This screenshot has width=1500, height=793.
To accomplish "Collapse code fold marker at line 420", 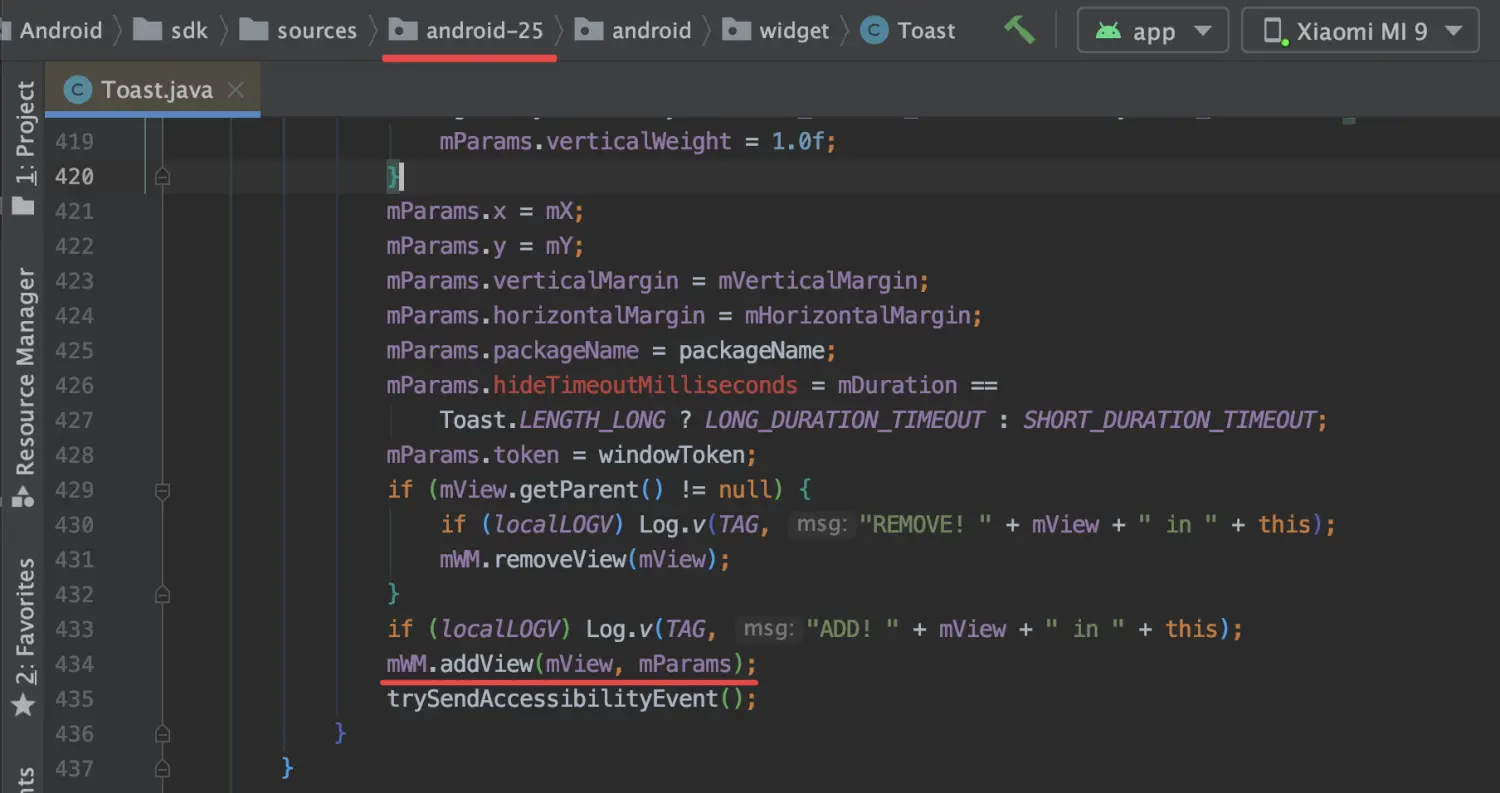I will tap(162, 177).
